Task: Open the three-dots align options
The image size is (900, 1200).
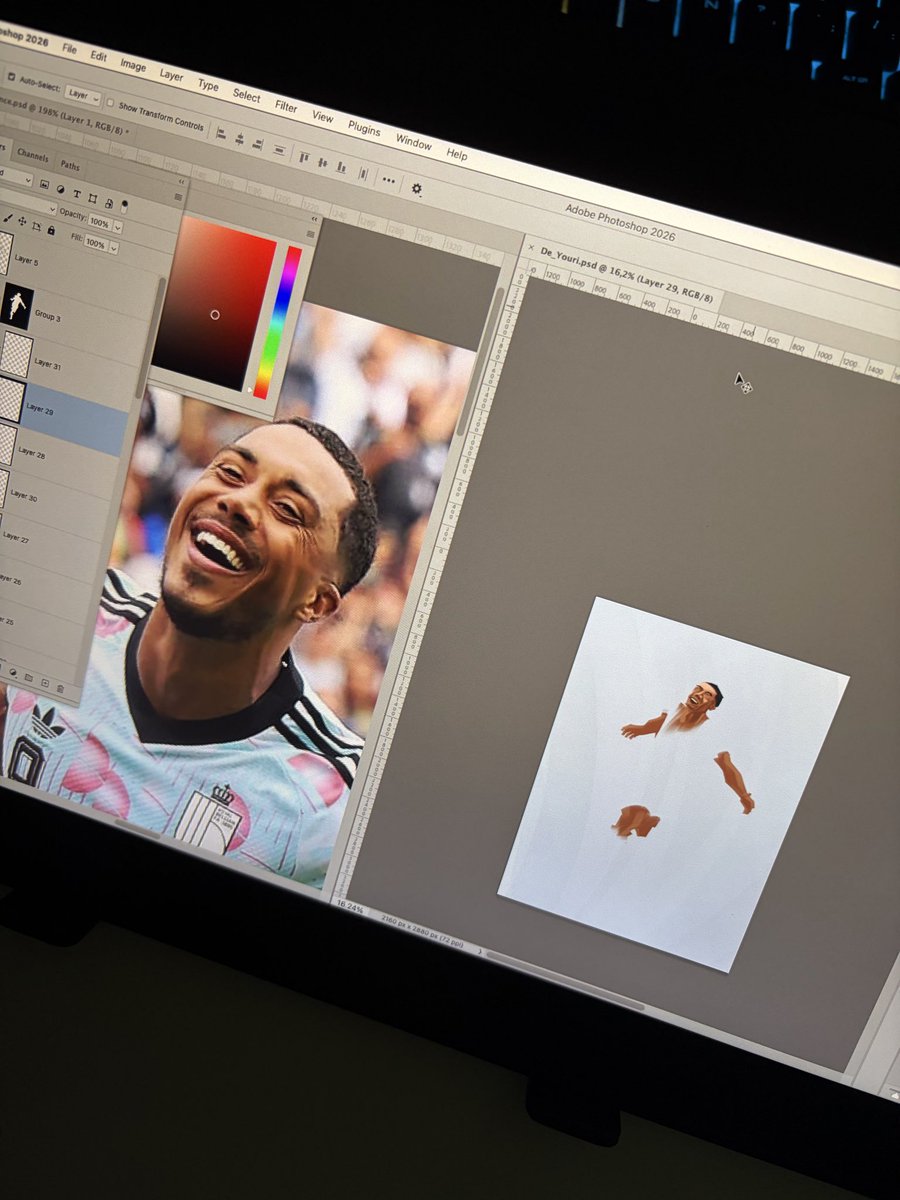Action: pos(388,180)
